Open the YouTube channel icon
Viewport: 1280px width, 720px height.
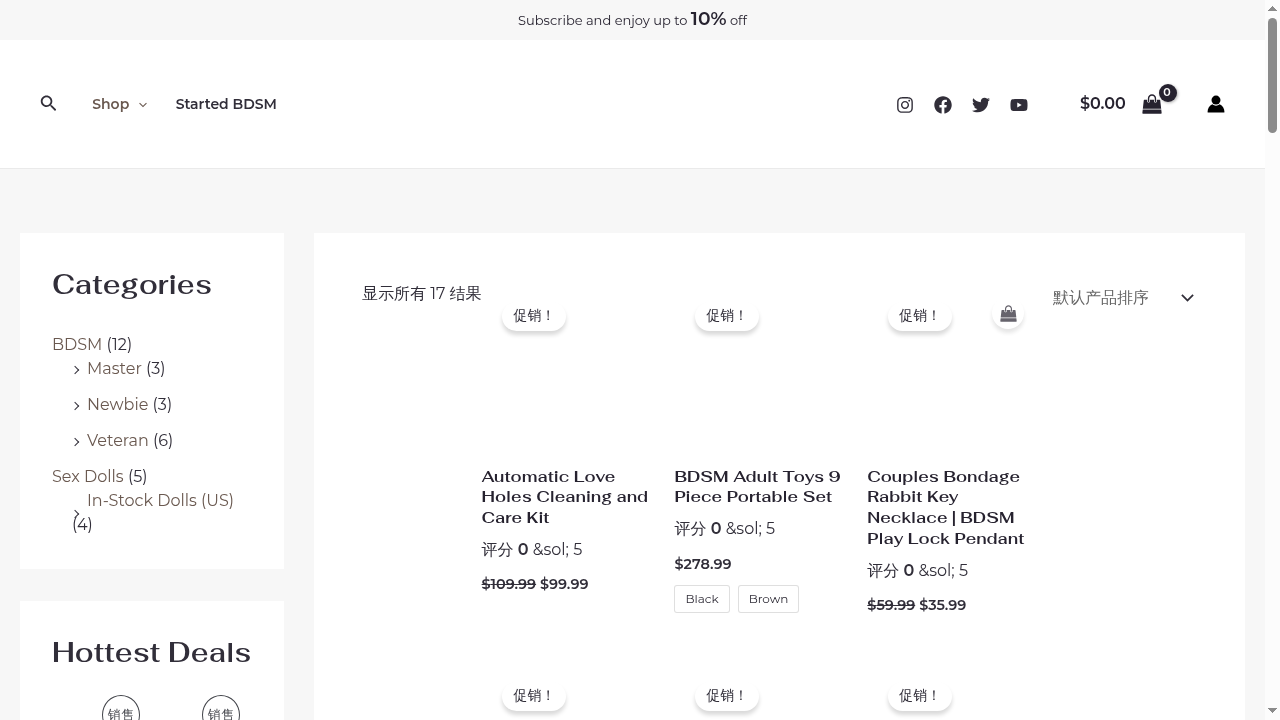(1019, 105)
